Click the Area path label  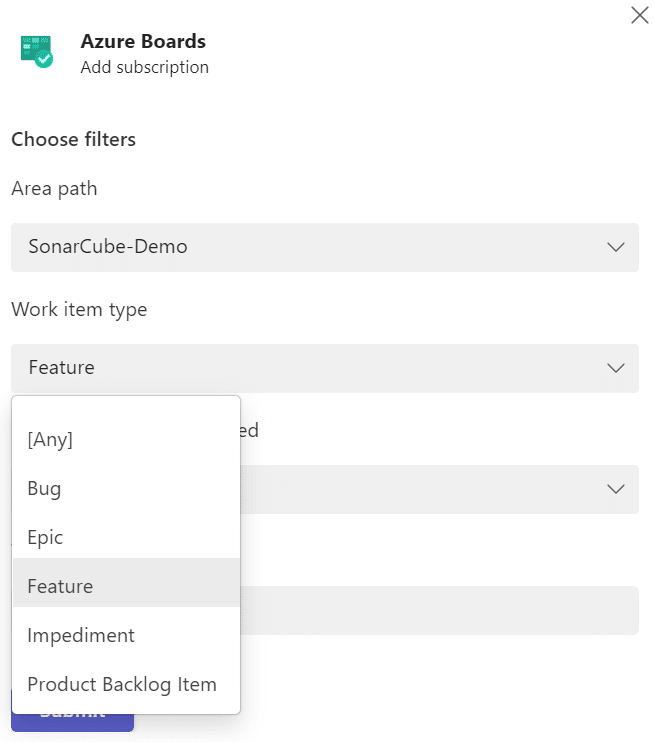point(54,189)
